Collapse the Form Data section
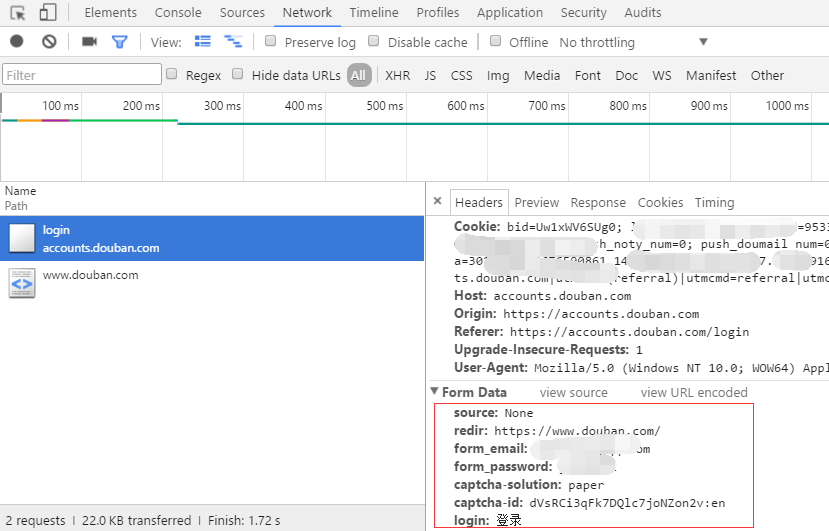The image size is (829, 531). (x=434, y=392)
